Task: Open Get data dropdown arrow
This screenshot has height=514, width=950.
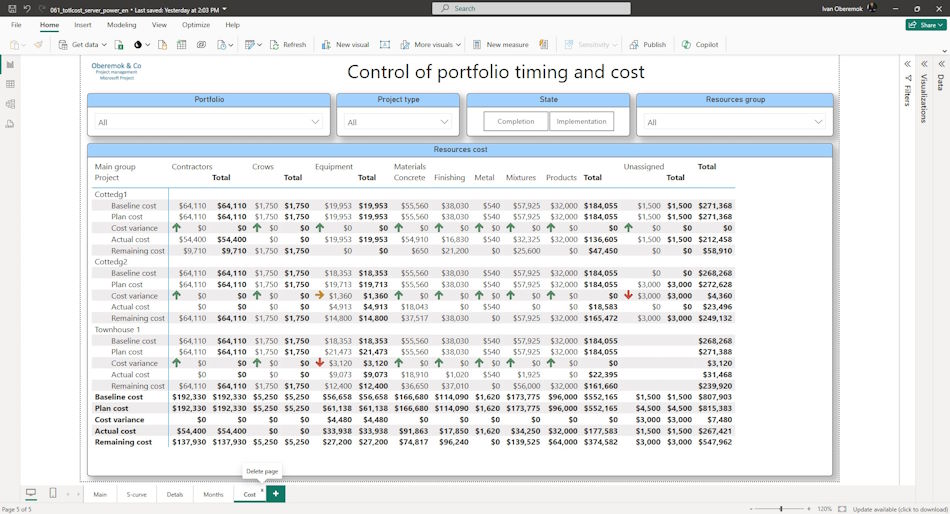Action: pyautogui.click(x=104, y=45)
